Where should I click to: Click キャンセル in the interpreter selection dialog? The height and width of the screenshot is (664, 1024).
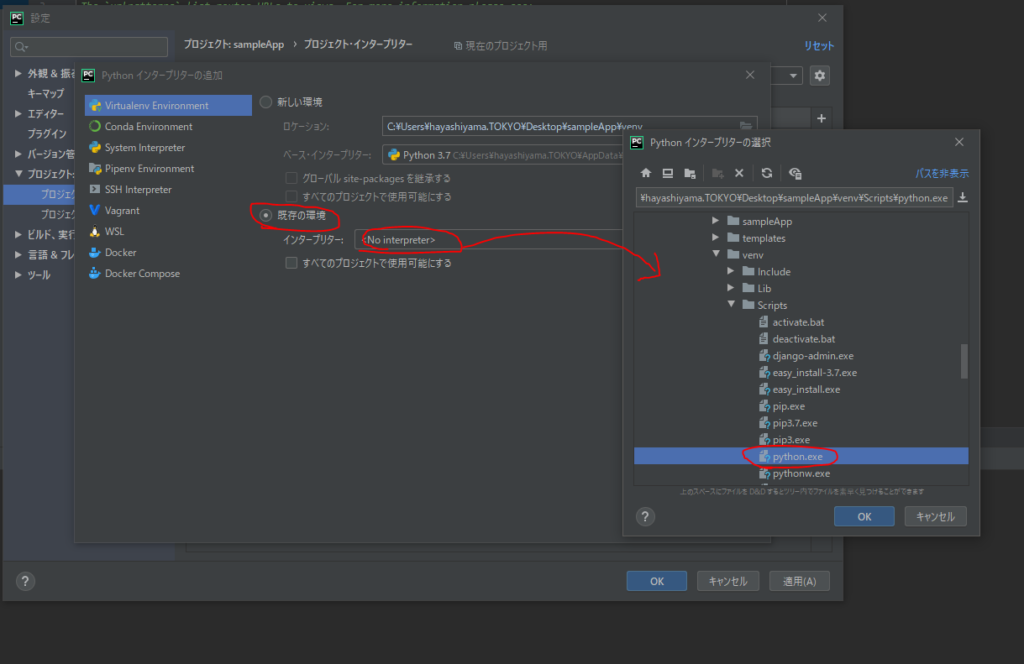pos(935,516)
